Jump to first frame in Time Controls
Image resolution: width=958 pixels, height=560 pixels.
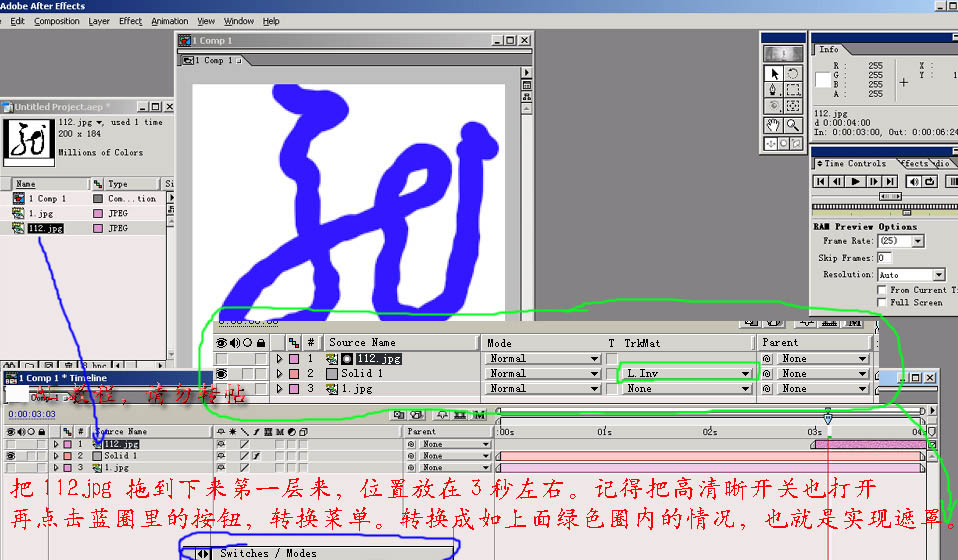[821, 181]
